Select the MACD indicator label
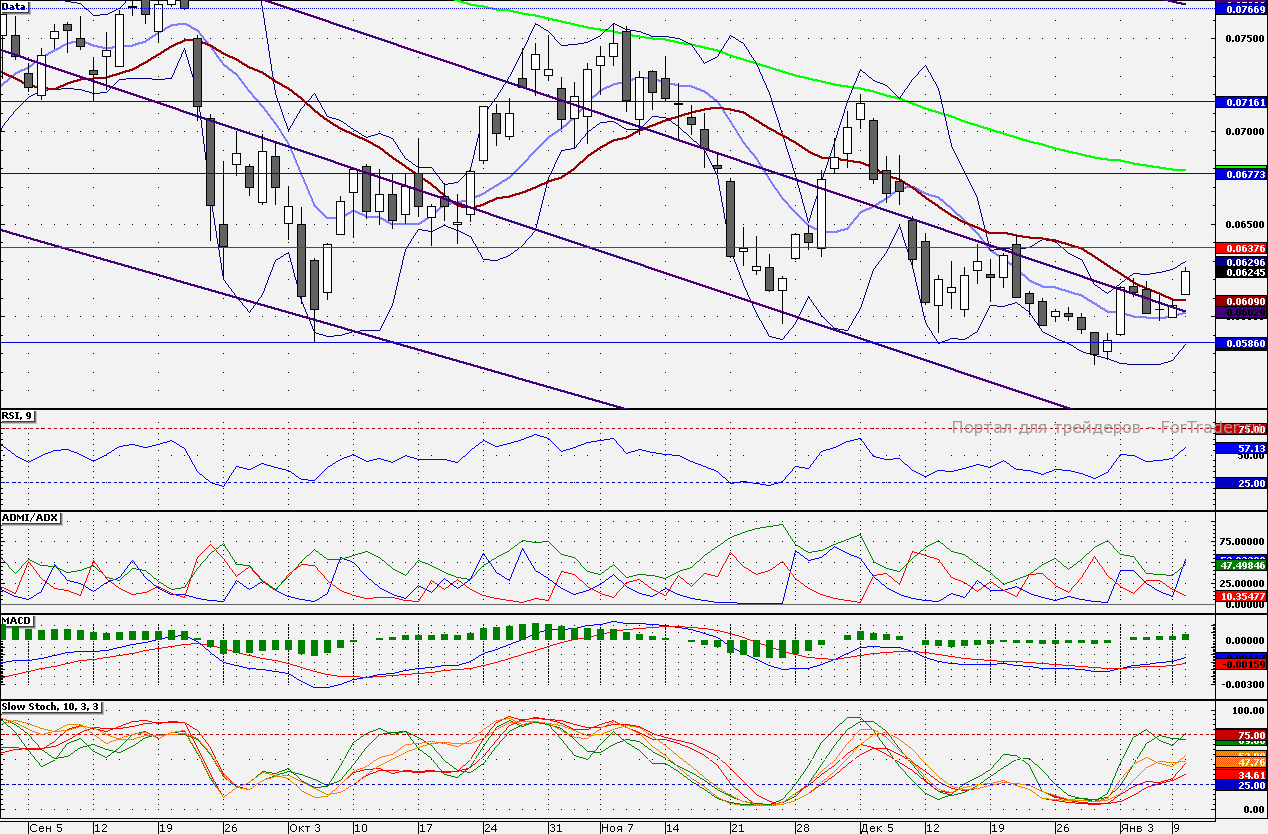Image resolution: width=1268 pixels, height=834 pixels. 17,621
